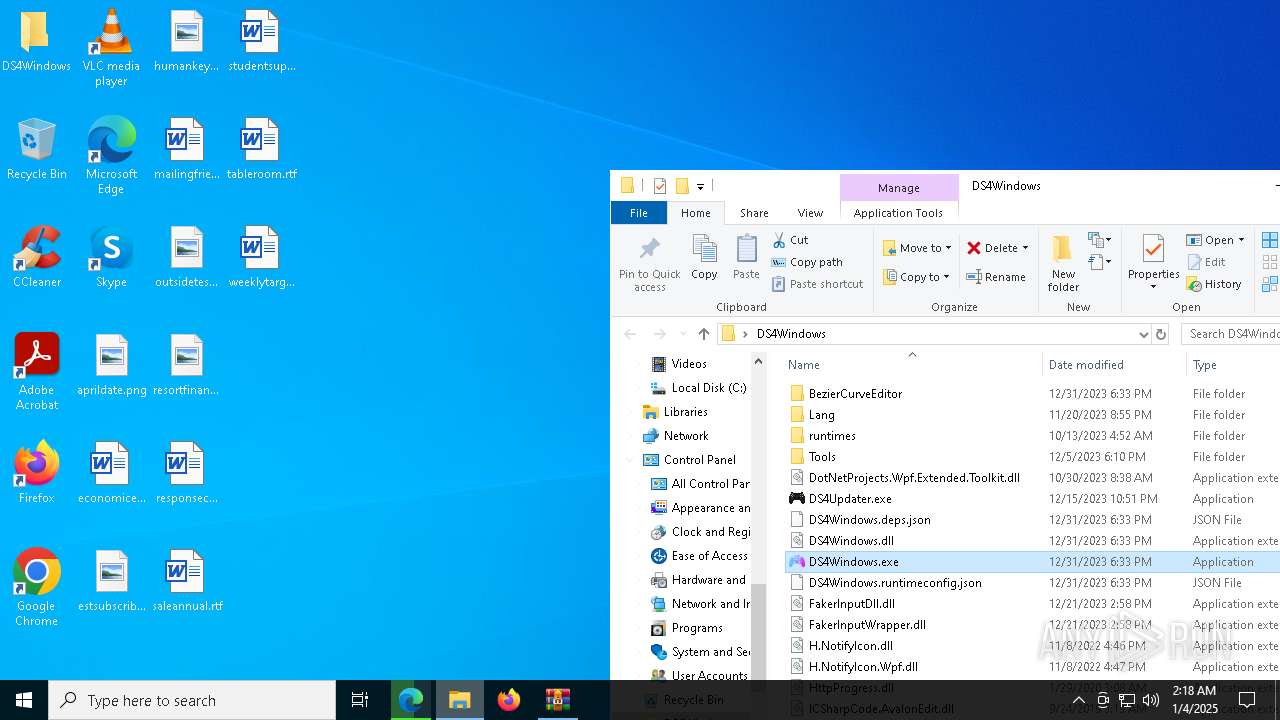Select the apríldate.png file on the desktop
Image resolution: width=1280 pixels, height=720 pixels.
click(x=111, y=366)
